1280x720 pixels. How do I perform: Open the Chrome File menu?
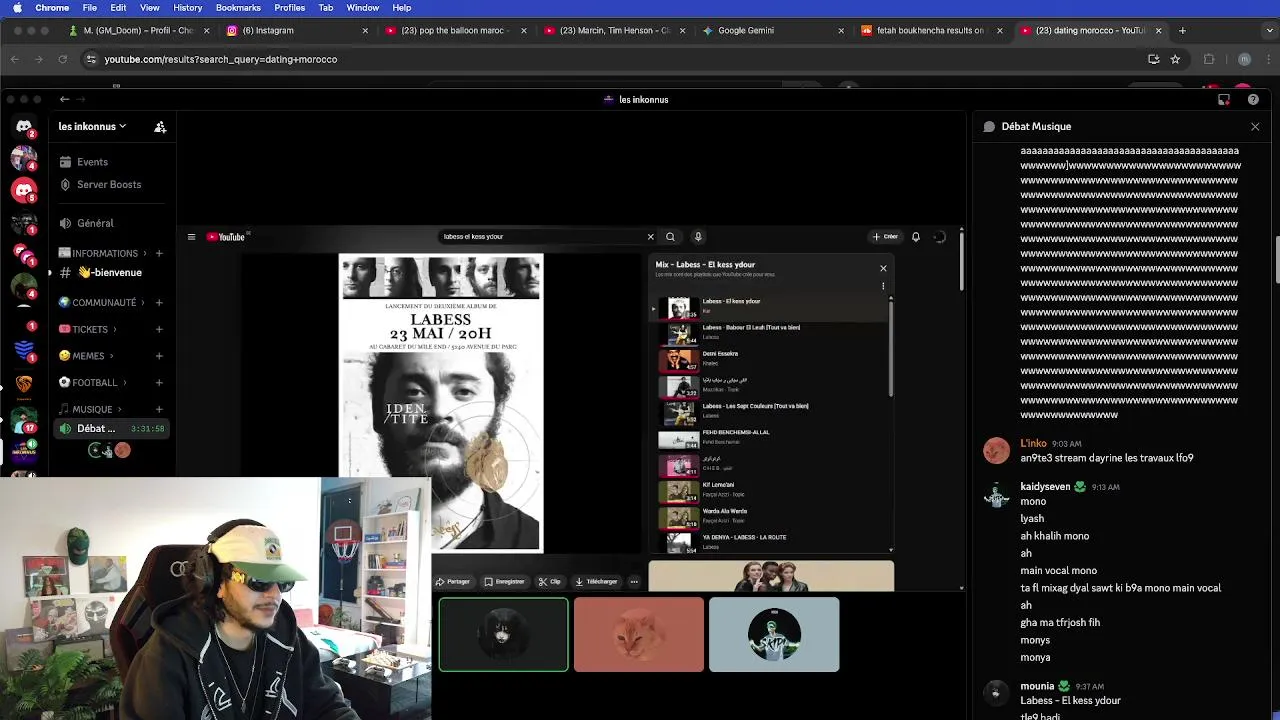point(90,7)
